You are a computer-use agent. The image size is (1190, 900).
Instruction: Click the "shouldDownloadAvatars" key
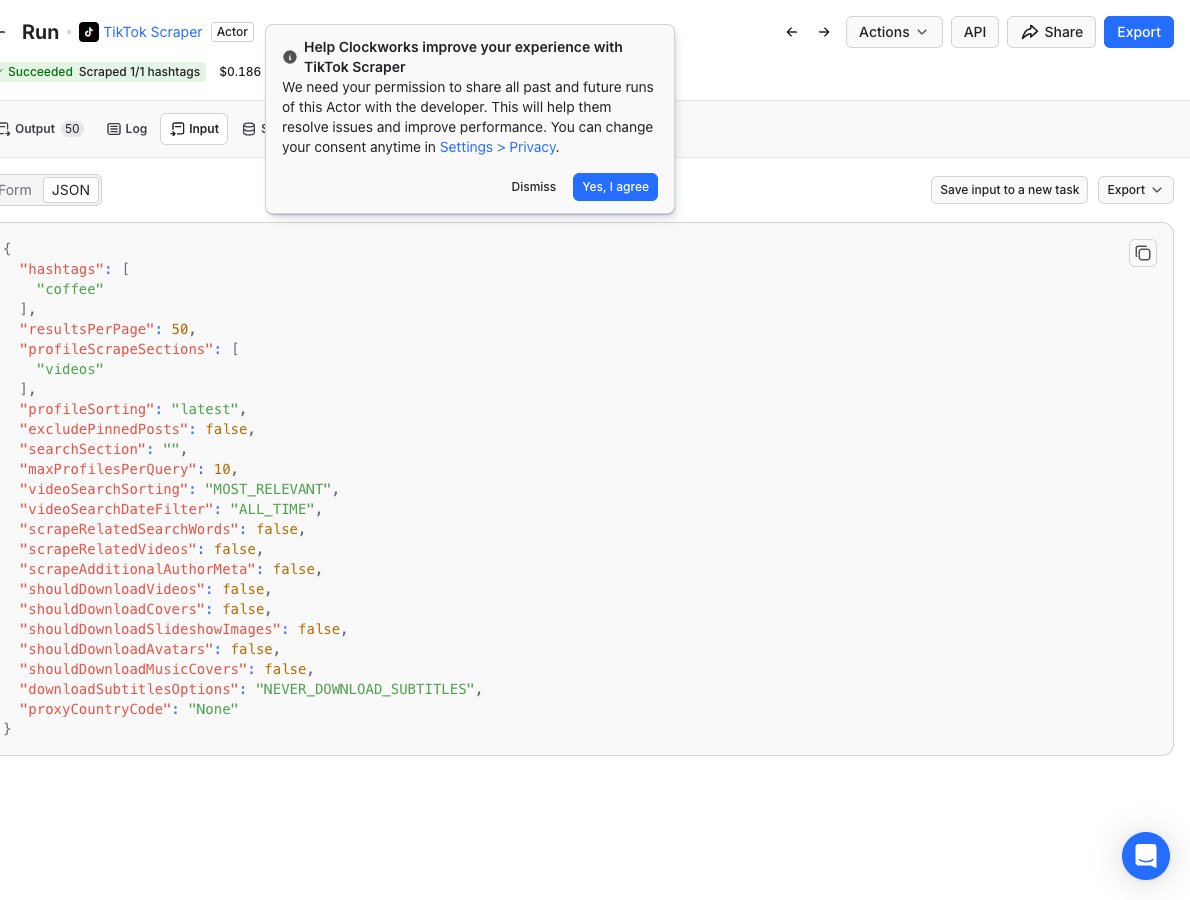[x=116, y=650]
